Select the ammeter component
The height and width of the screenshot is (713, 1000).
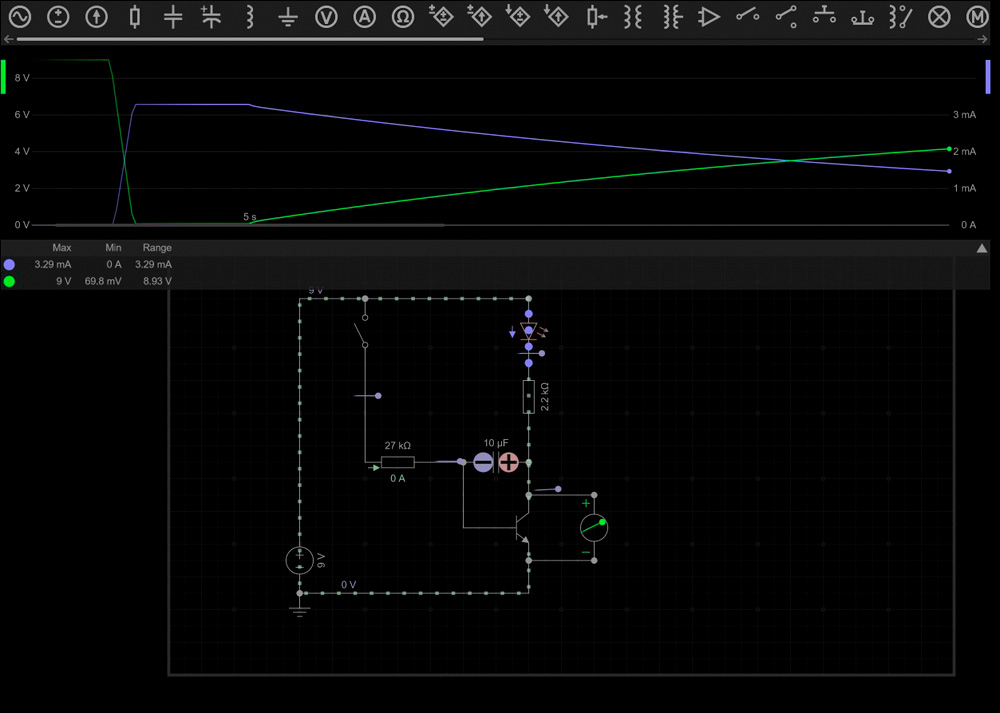[x=365, y=17]
